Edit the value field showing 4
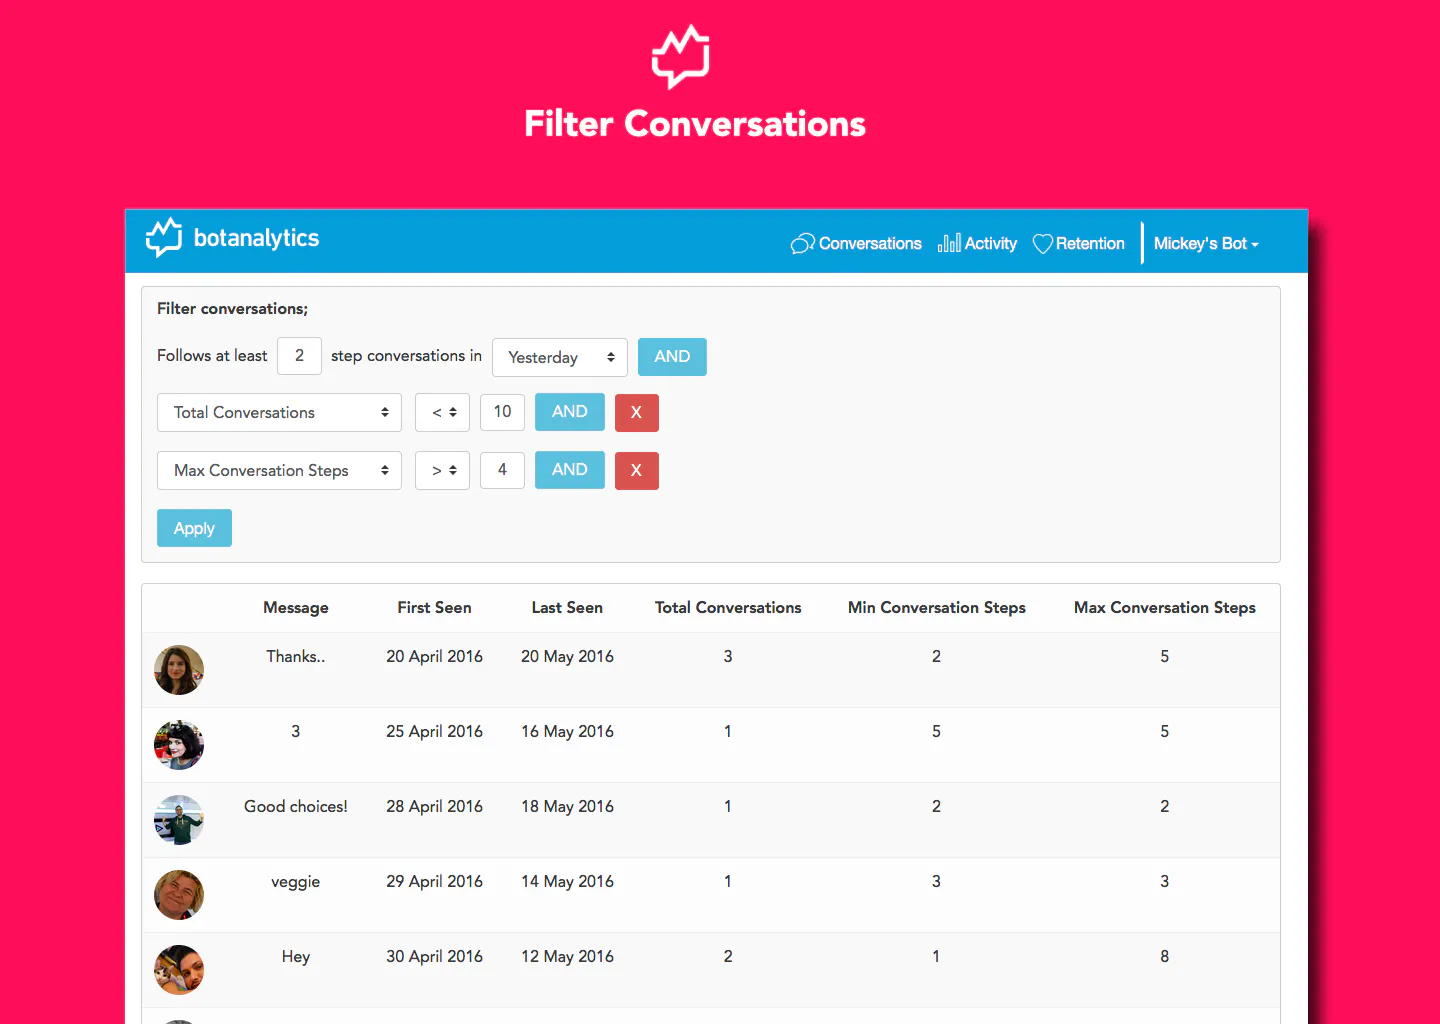1440x1024 pixels. click(x=502, y=470)
